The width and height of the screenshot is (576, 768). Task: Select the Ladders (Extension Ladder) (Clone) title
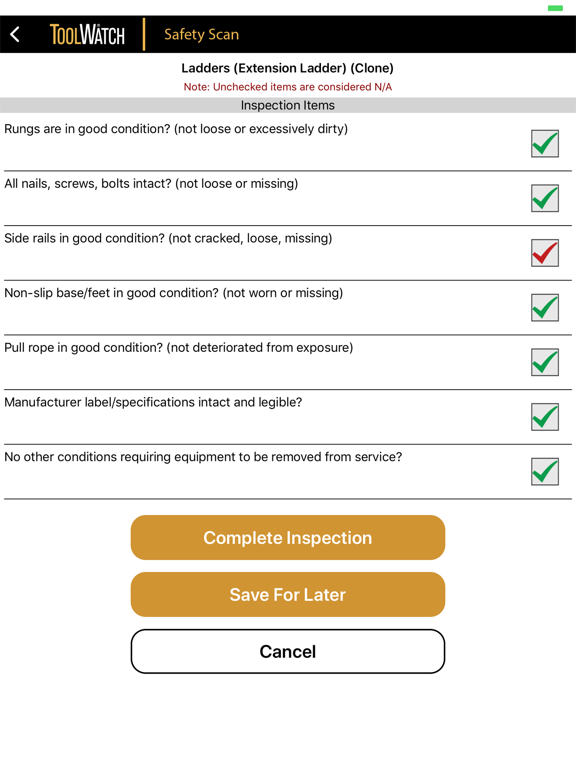point(288,68)
